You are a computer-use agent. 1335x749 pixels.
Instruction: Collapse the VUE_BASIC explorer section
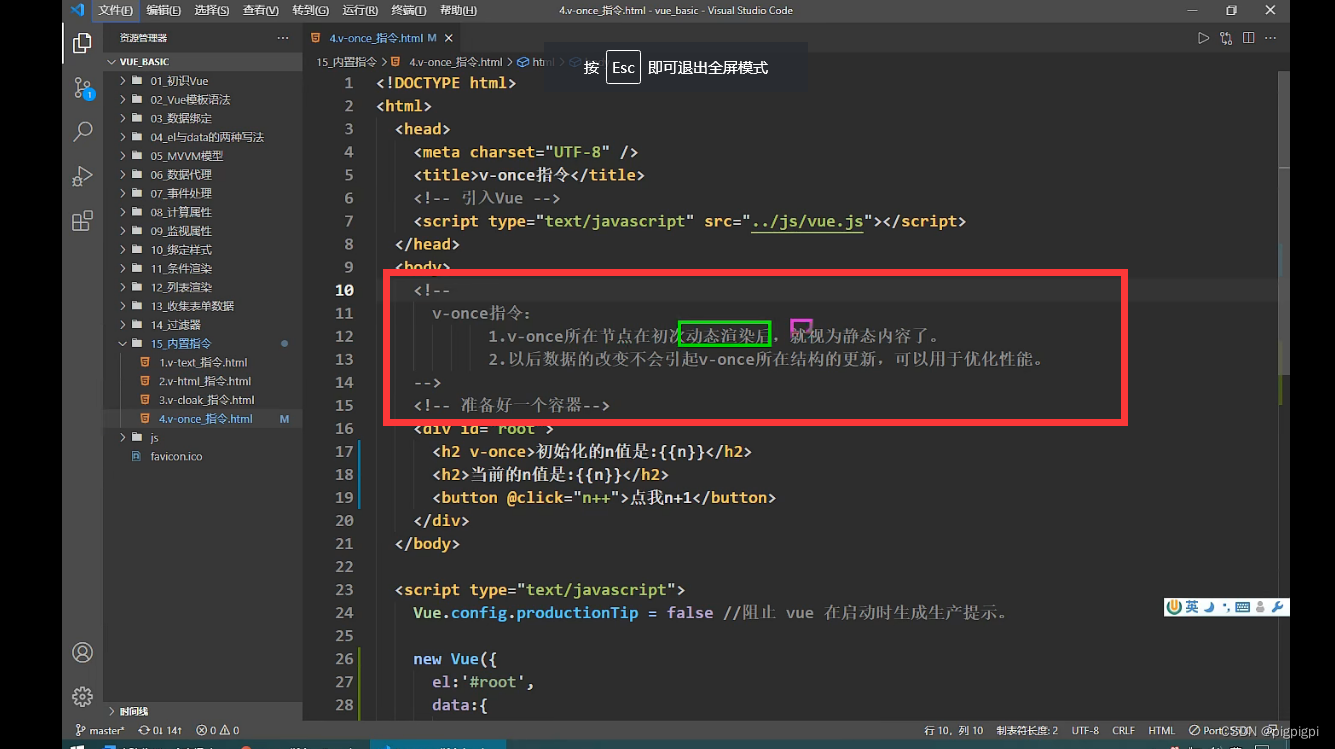click(202, 62)
